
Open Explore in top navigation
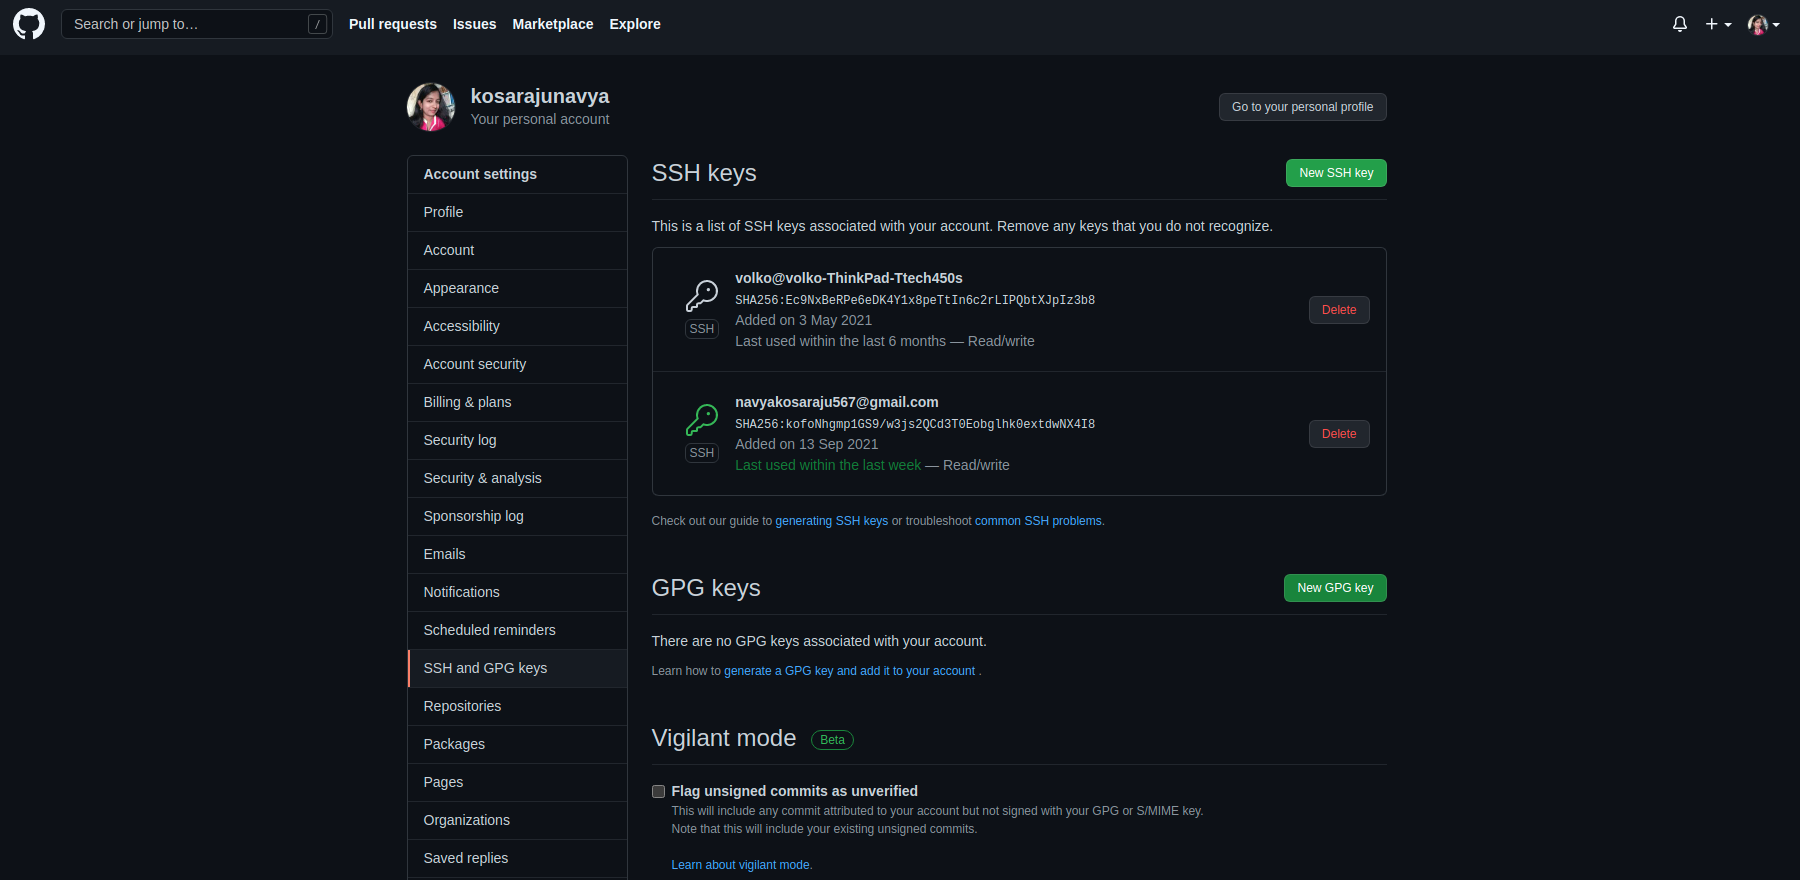pyautogui.click(x=635, y=24)
